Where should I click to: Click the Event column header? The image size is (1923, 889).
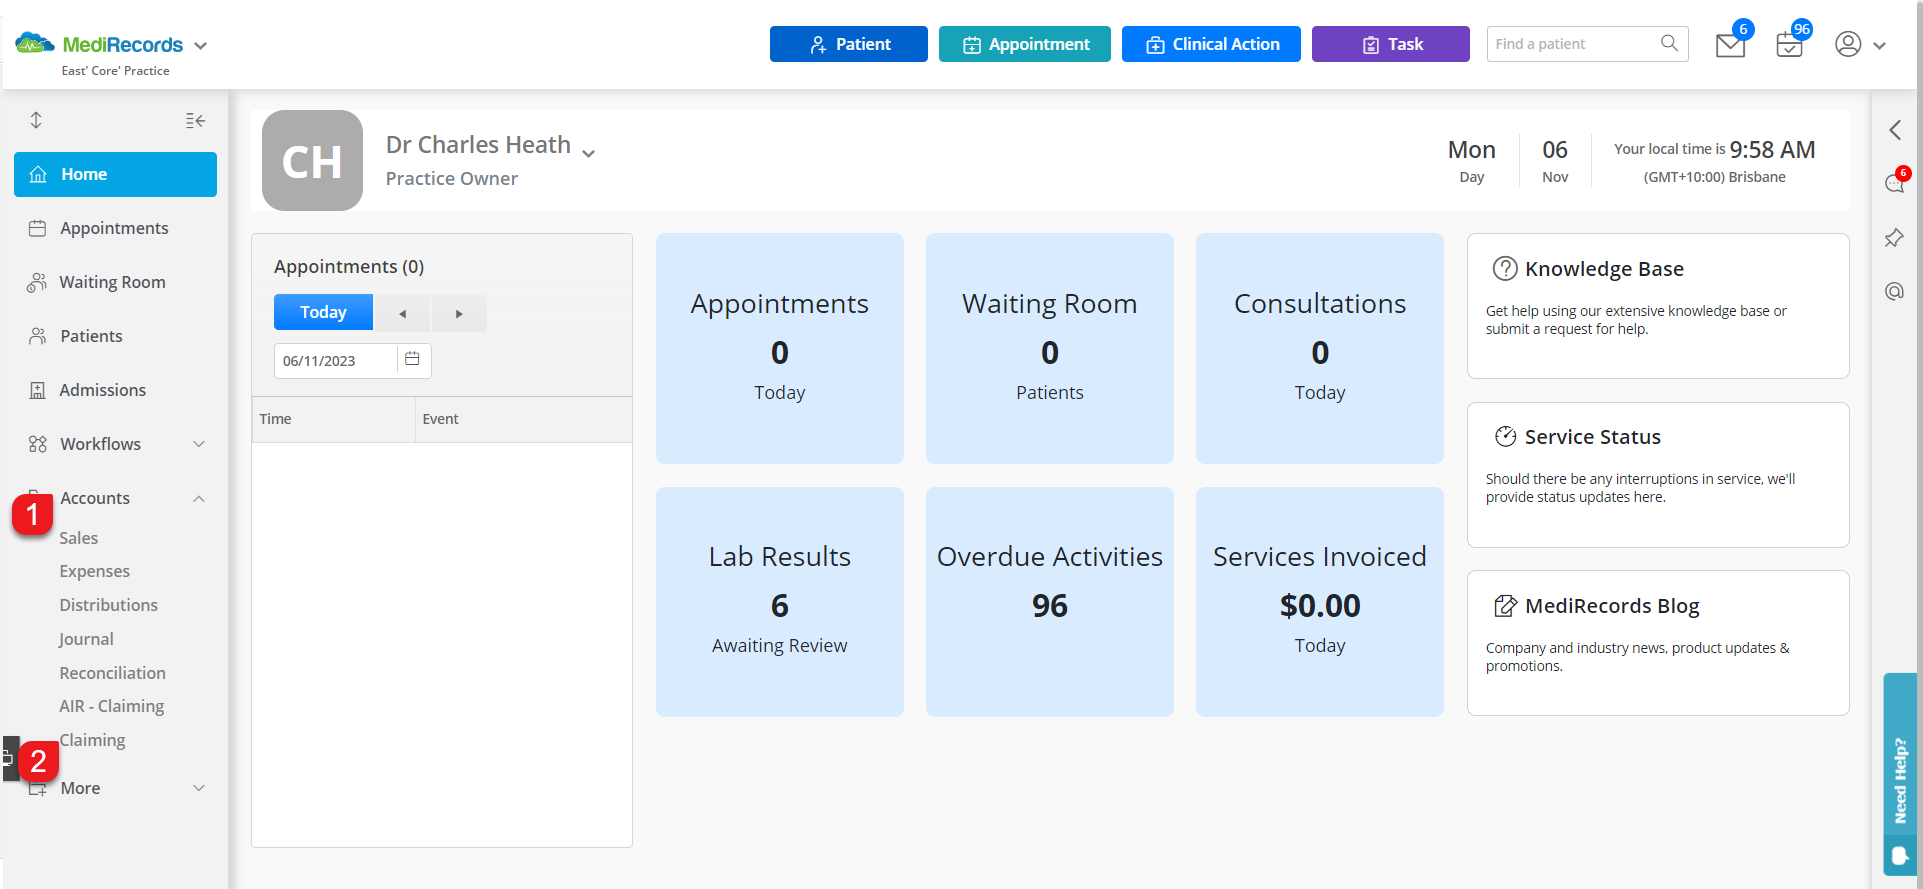[524, 419]
